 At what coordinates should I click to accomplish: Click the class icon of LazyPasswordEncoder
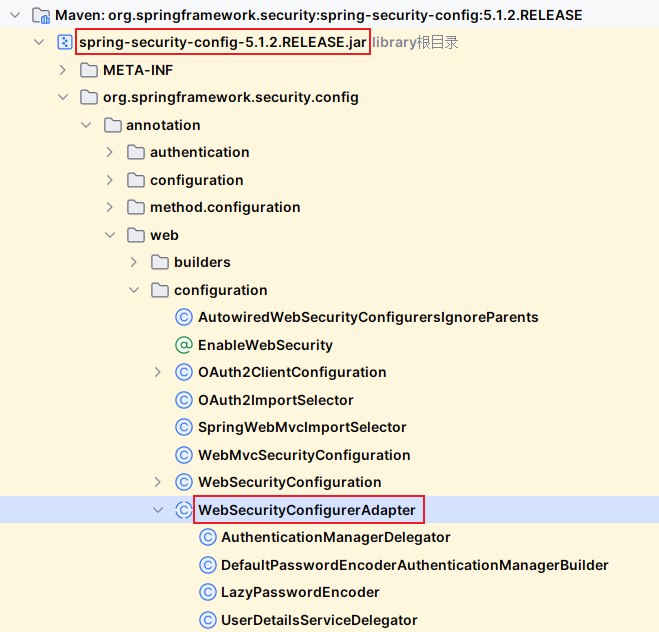coord(208,592)
